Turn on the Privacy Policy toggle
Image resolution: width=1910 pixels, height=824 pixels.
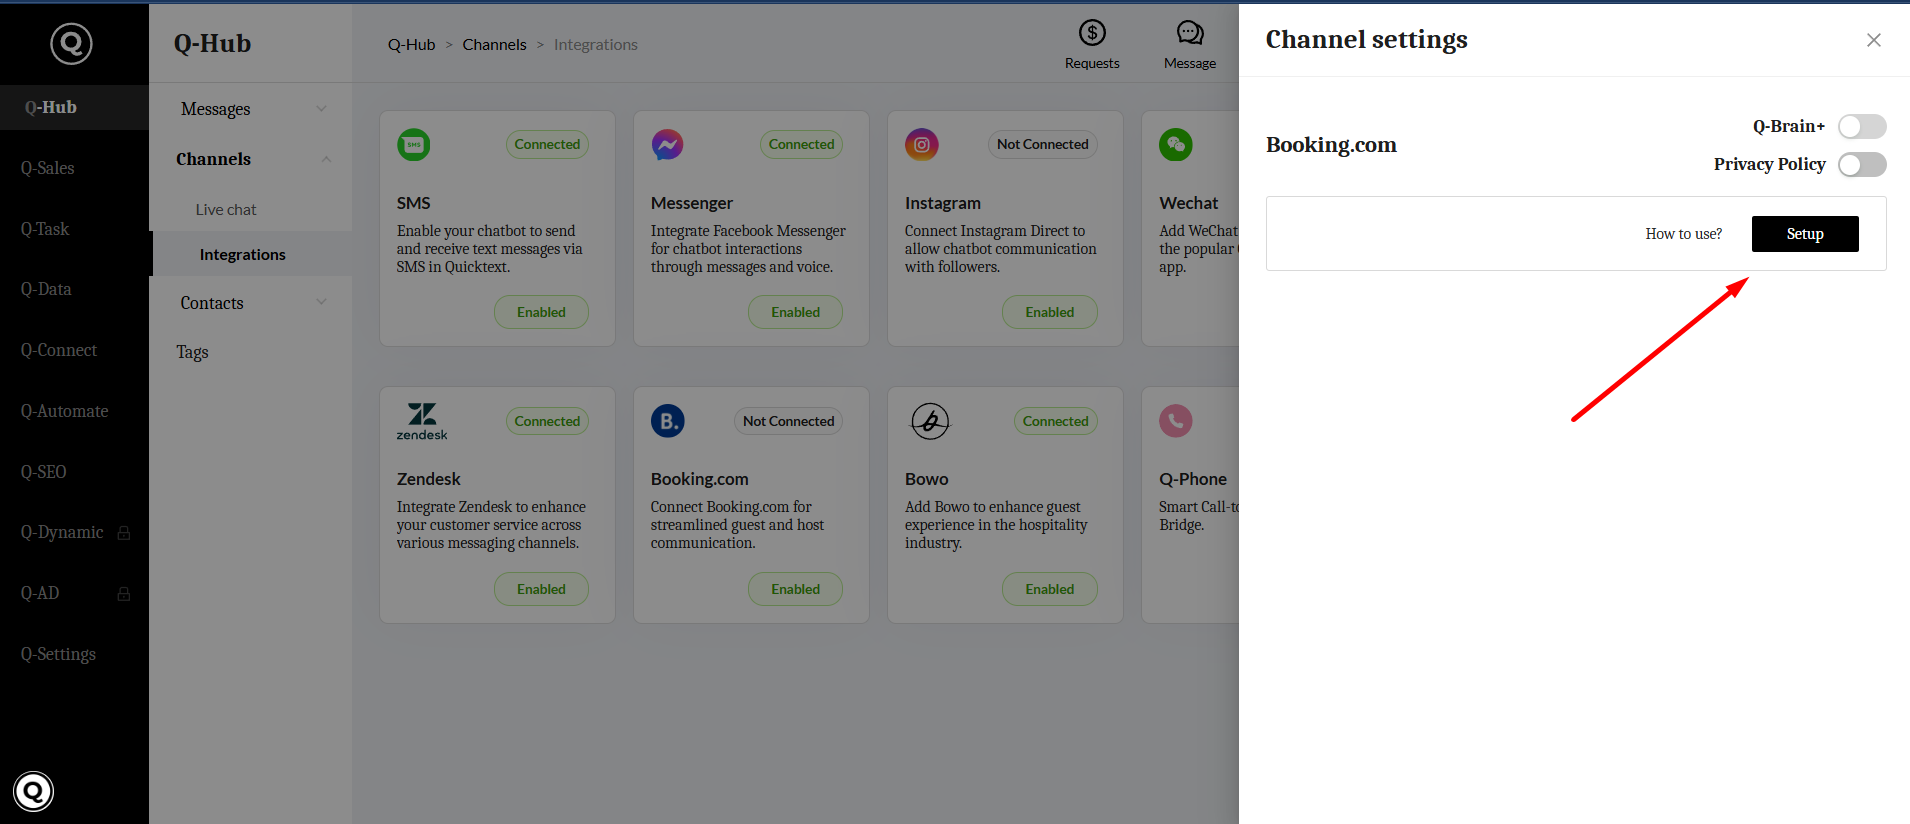click(1861, 164)
